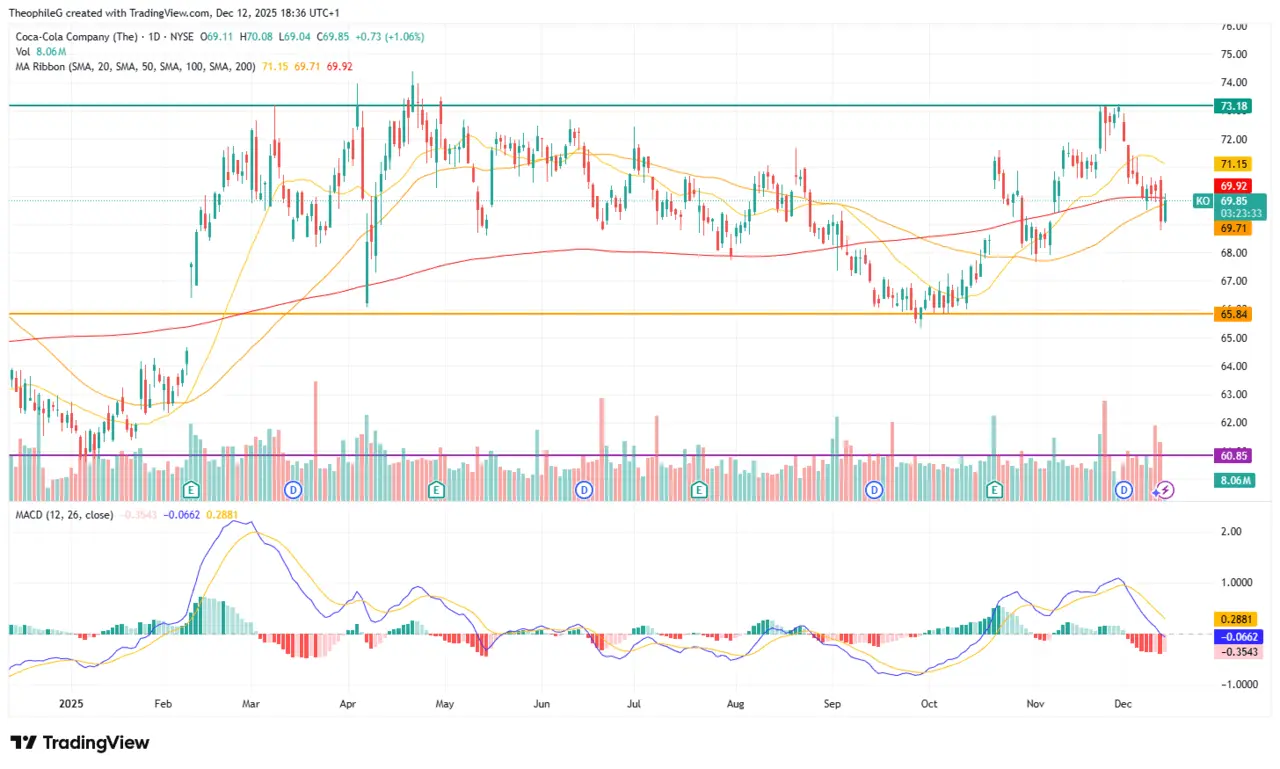The width and height of the screenshot is (1280, 769).
Task: Click the orange 65.84 horizontal line label
Action: [1233, 314]
